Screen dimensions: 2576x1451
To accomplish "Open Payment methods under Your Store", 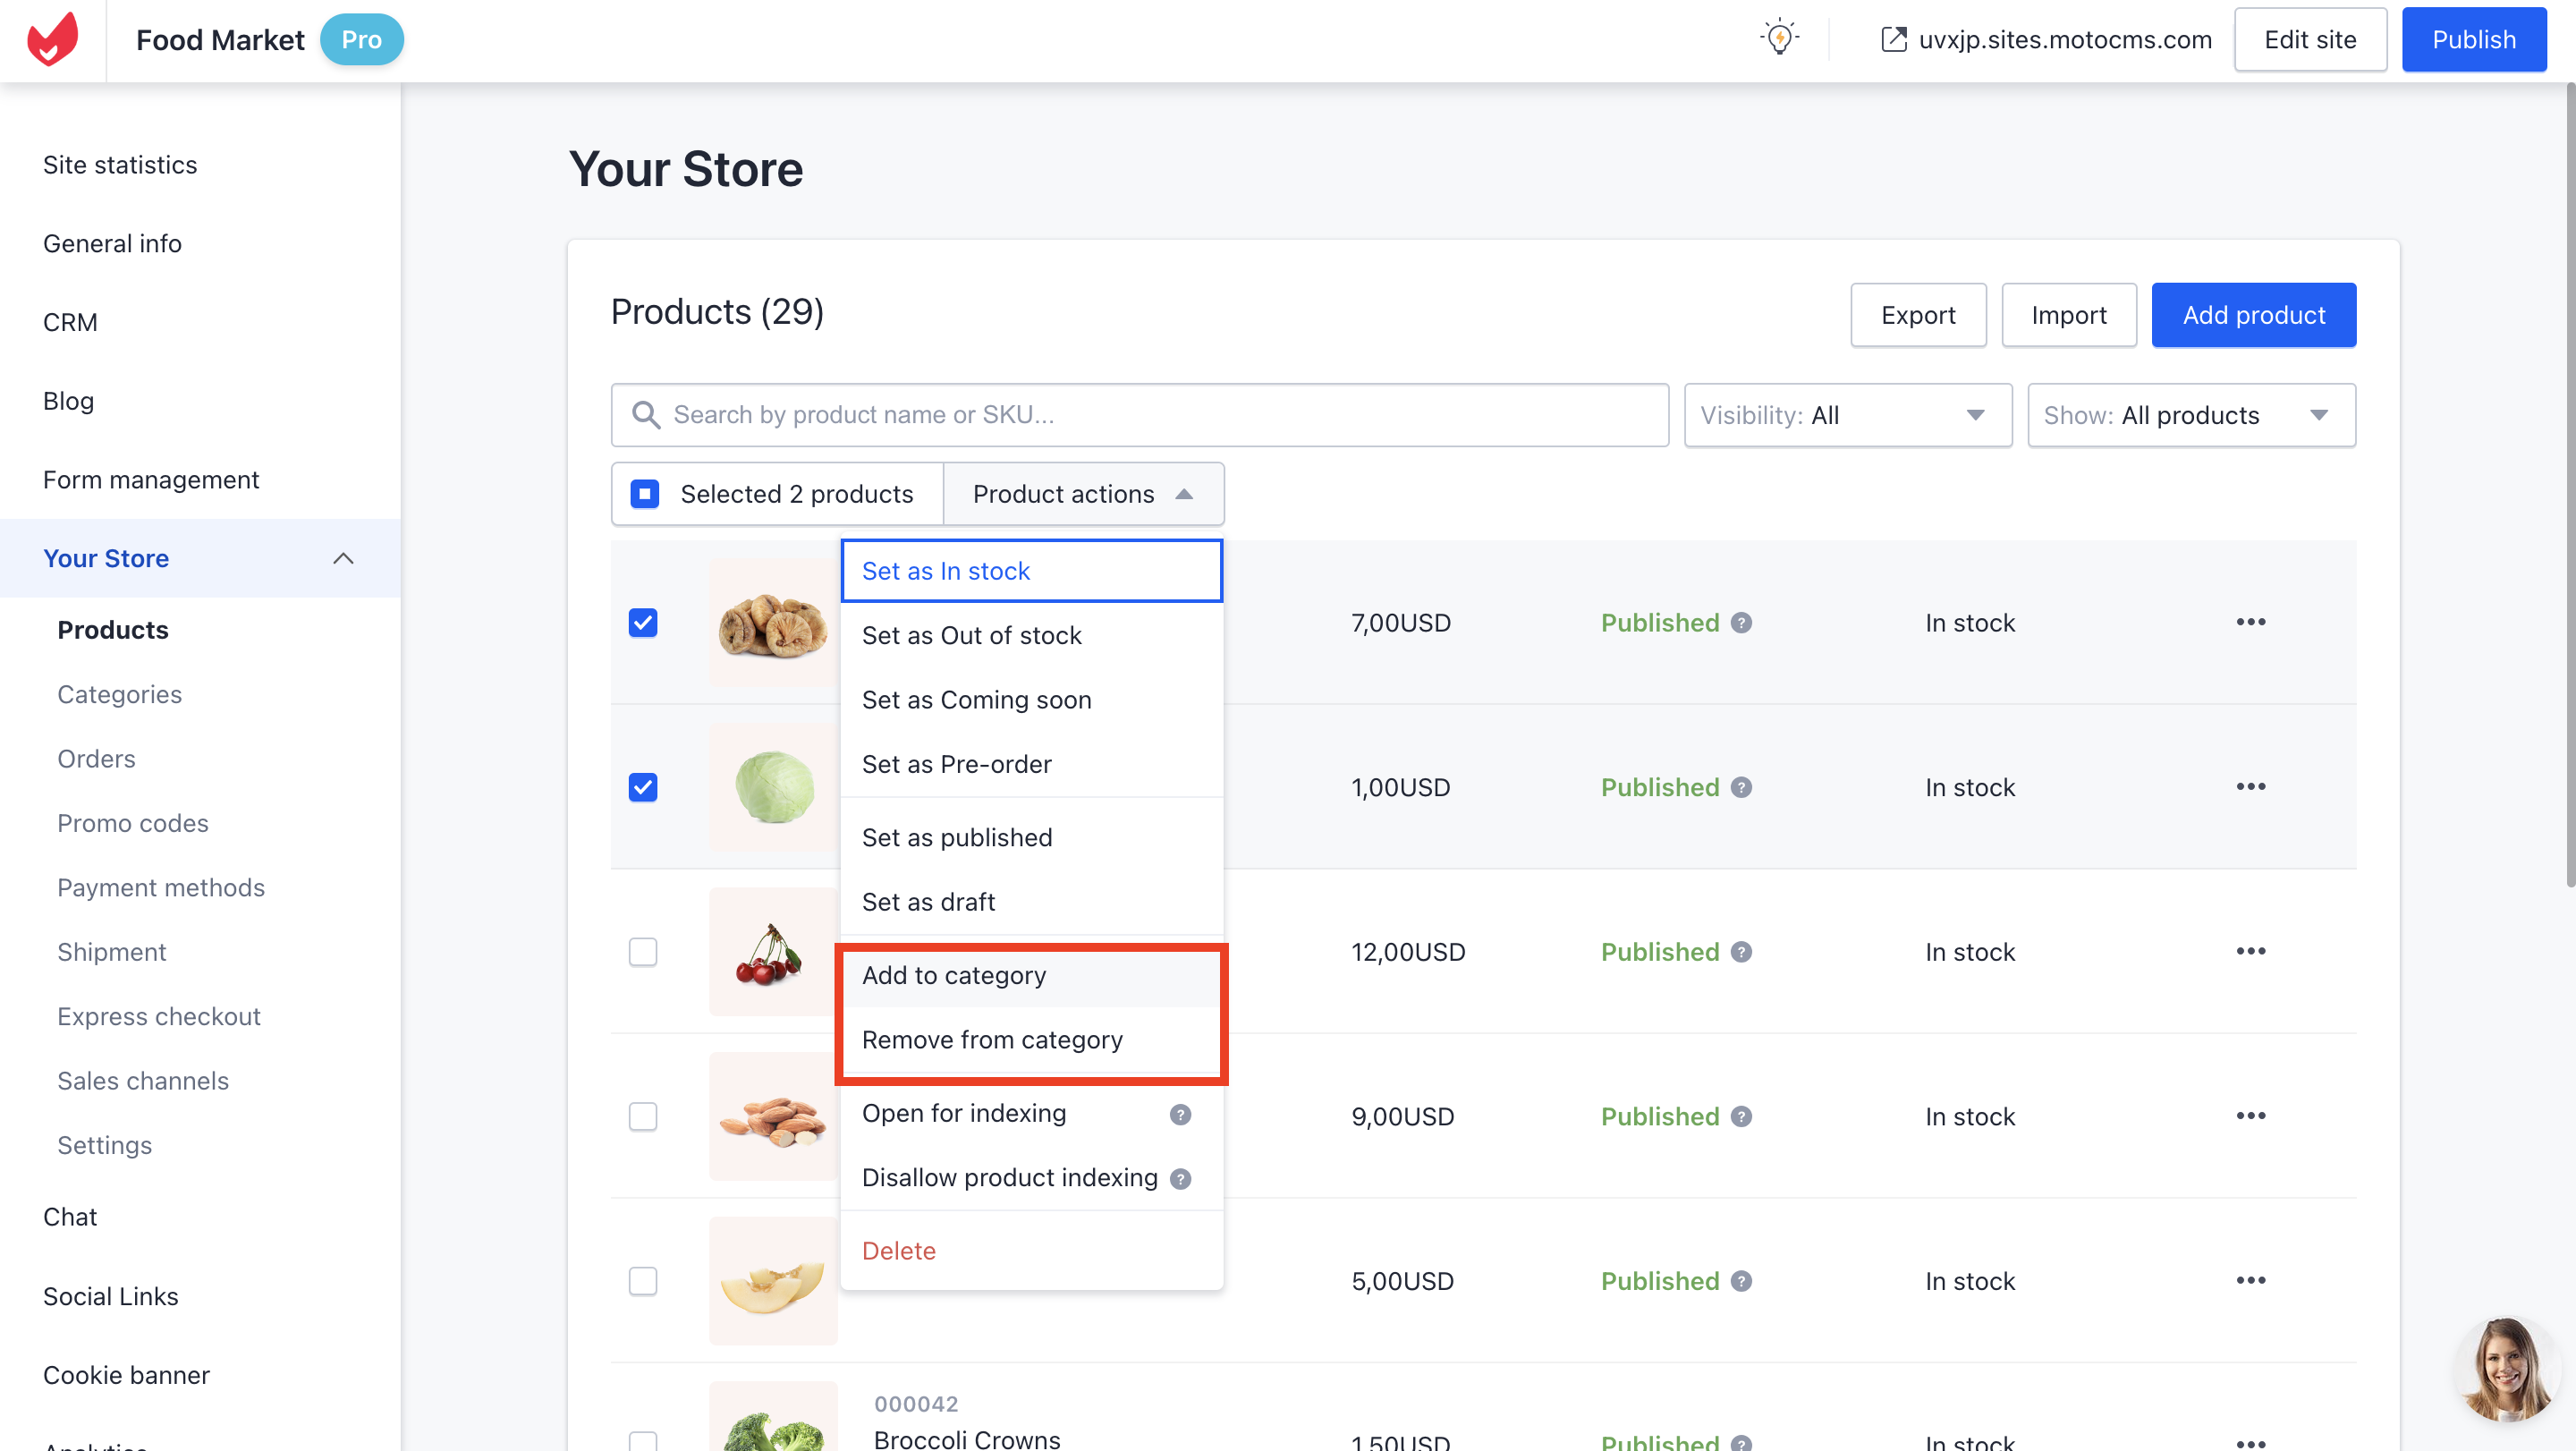I will pyautogui.click(x=161, y=888).
